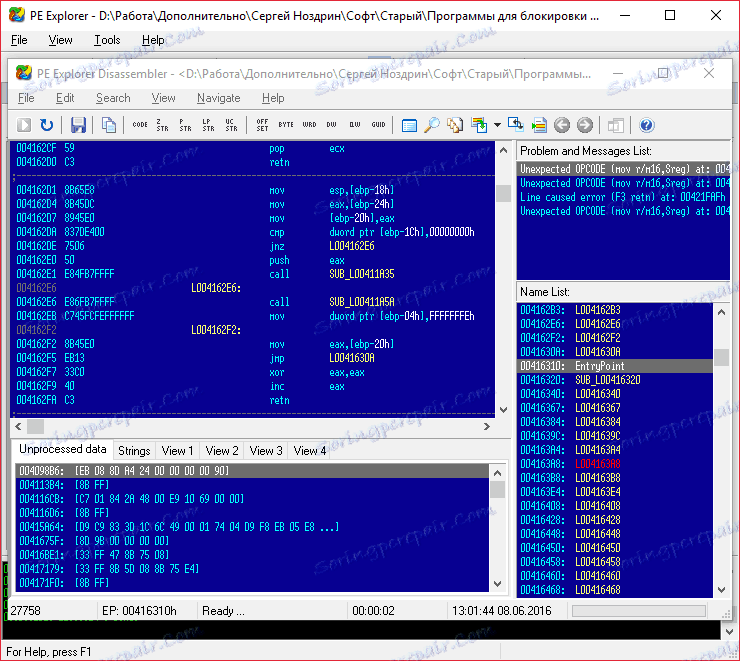The width and height of the screenshot is (740, 661).
Task: Switch to the View 3 tab
Action: [x=266, y=451]
